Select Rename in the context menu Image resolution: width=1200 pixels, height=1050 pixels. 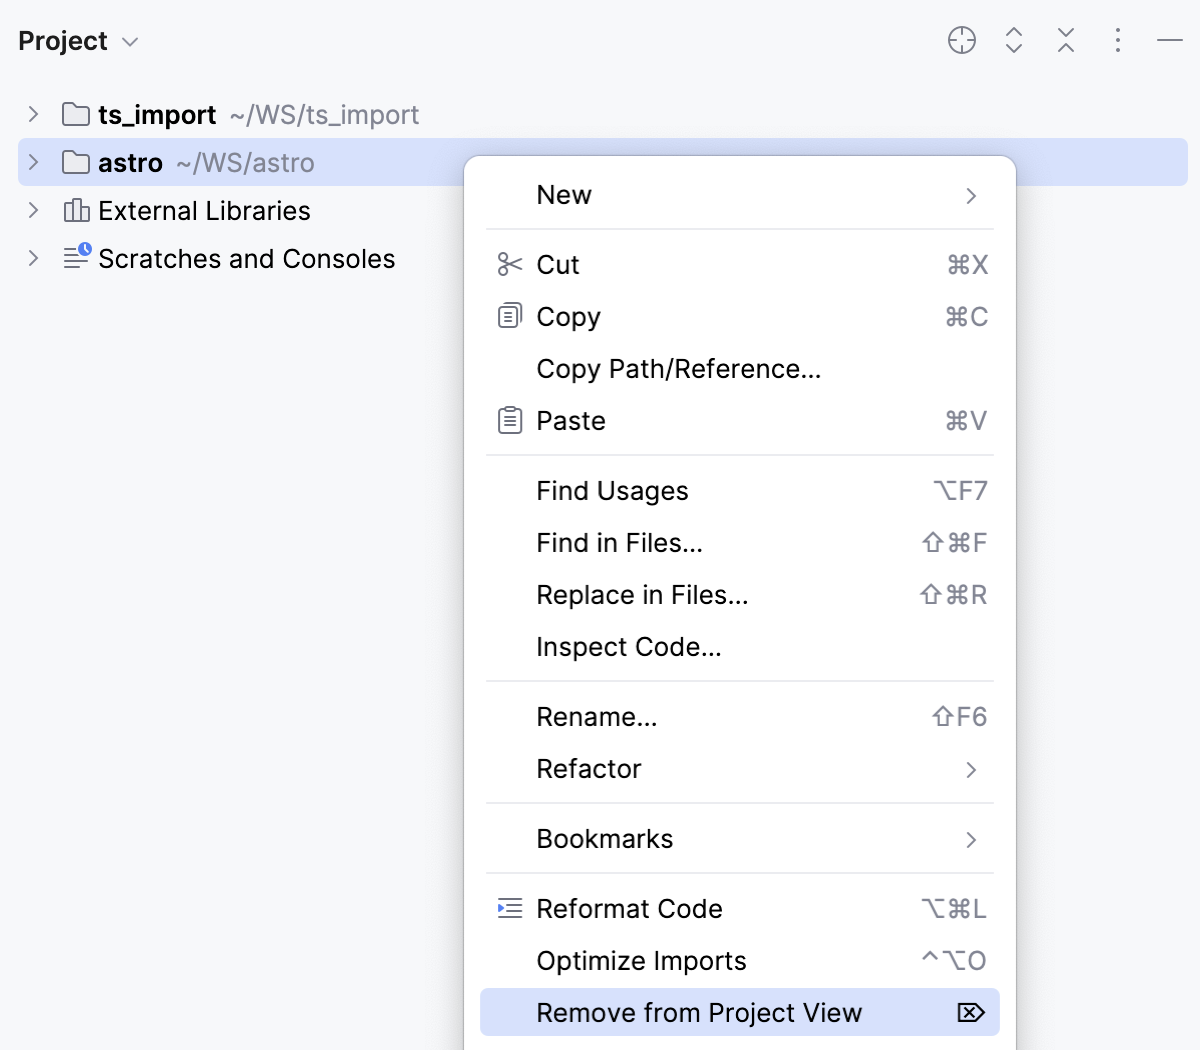tap(597, 717)
